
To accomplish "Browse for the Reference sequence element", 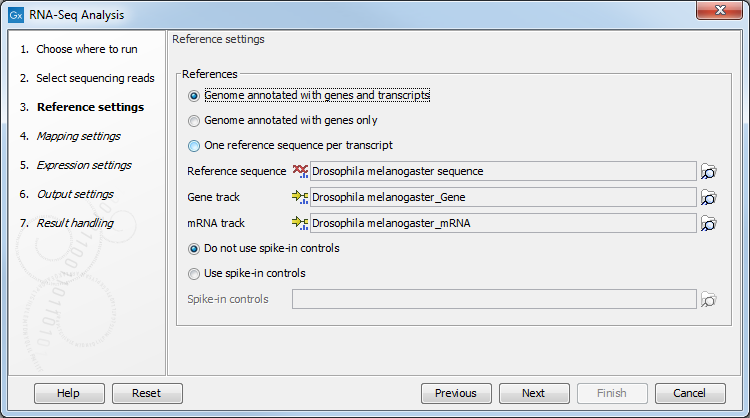I will 708,171.
